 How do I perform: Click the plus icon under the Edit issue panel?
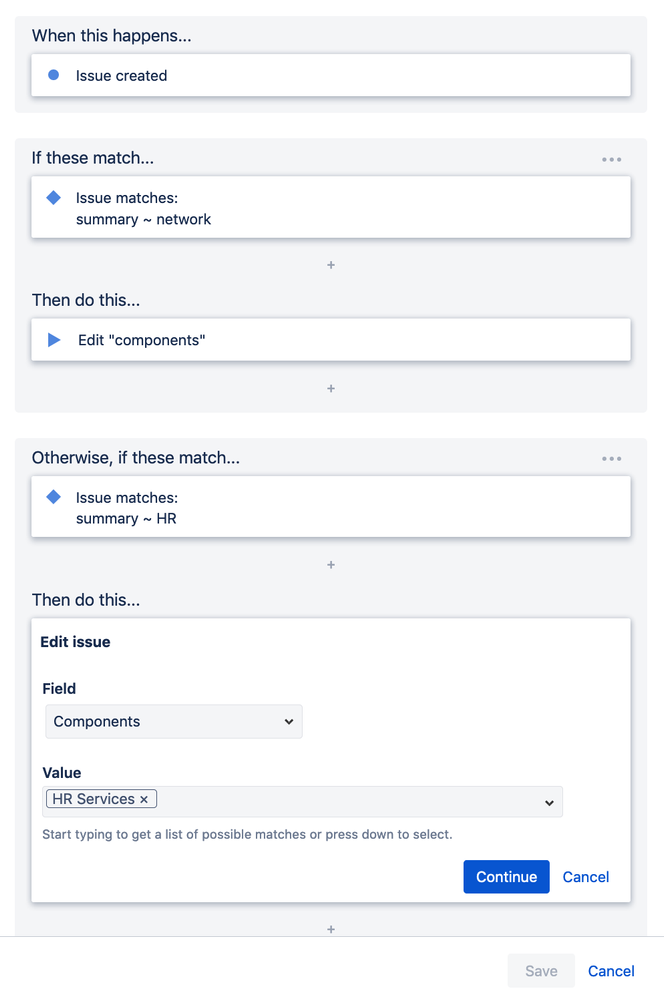330,929
